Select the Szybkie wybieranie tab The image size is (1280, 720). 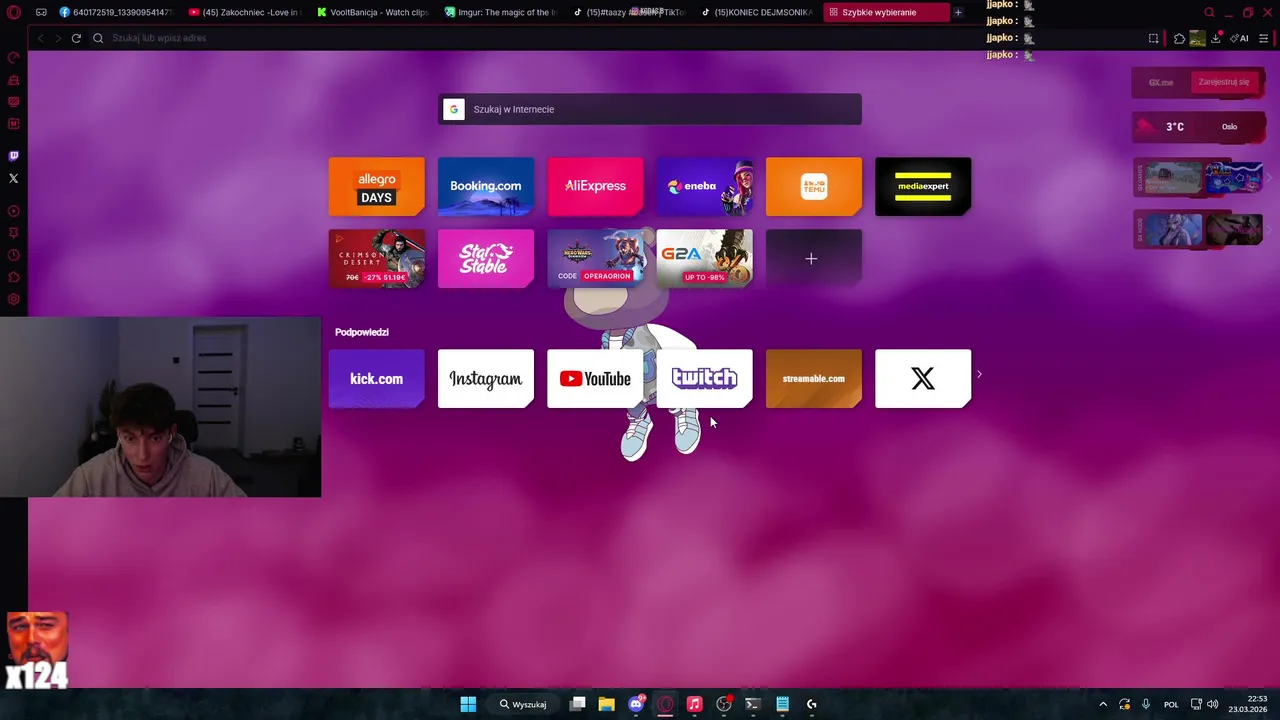tap(885, 12)
